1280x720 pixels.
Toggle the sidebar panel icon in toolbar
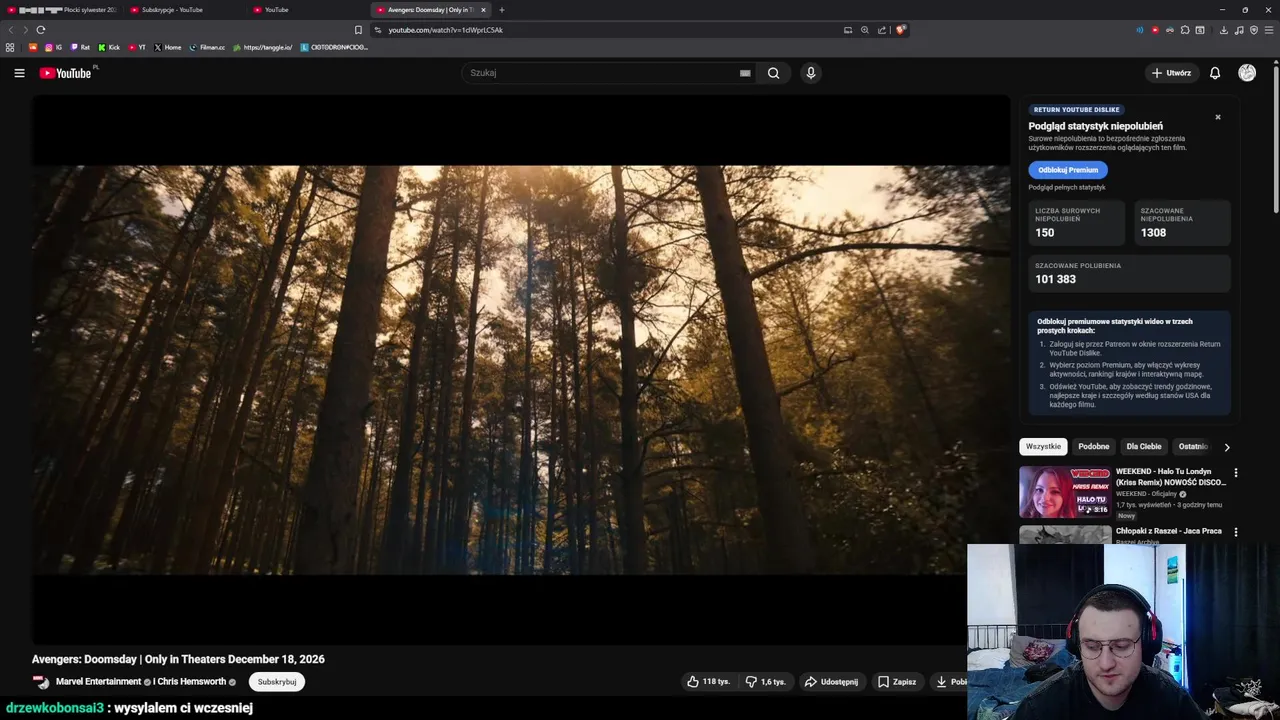[1200, 30]
